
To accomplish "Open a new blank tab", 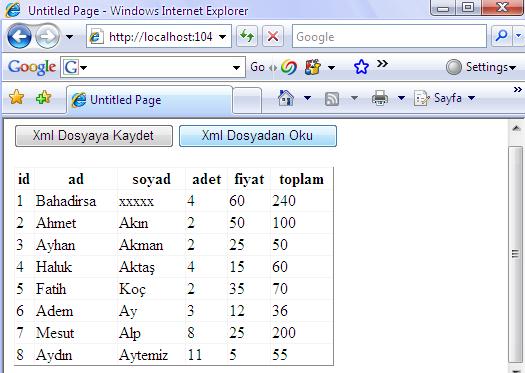I will click(247, 100).
